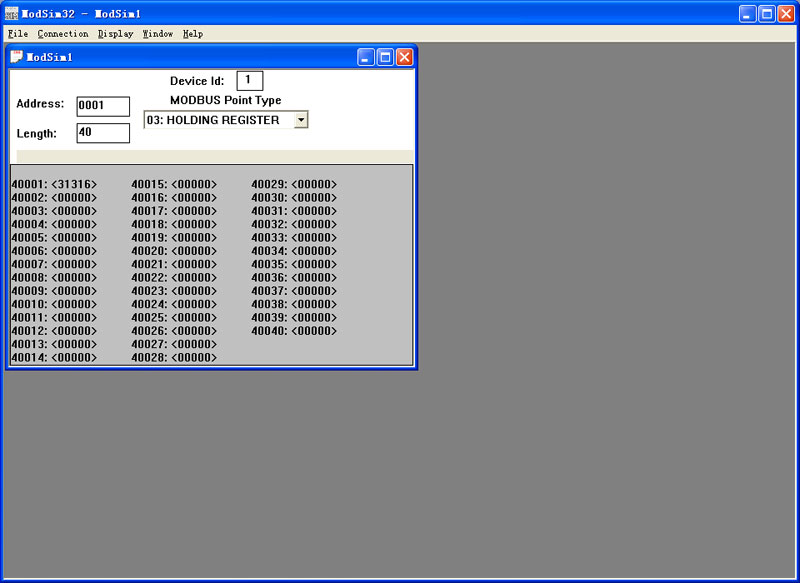
Task: Close the ModSim1 child window
Action: tap(405, 57)
